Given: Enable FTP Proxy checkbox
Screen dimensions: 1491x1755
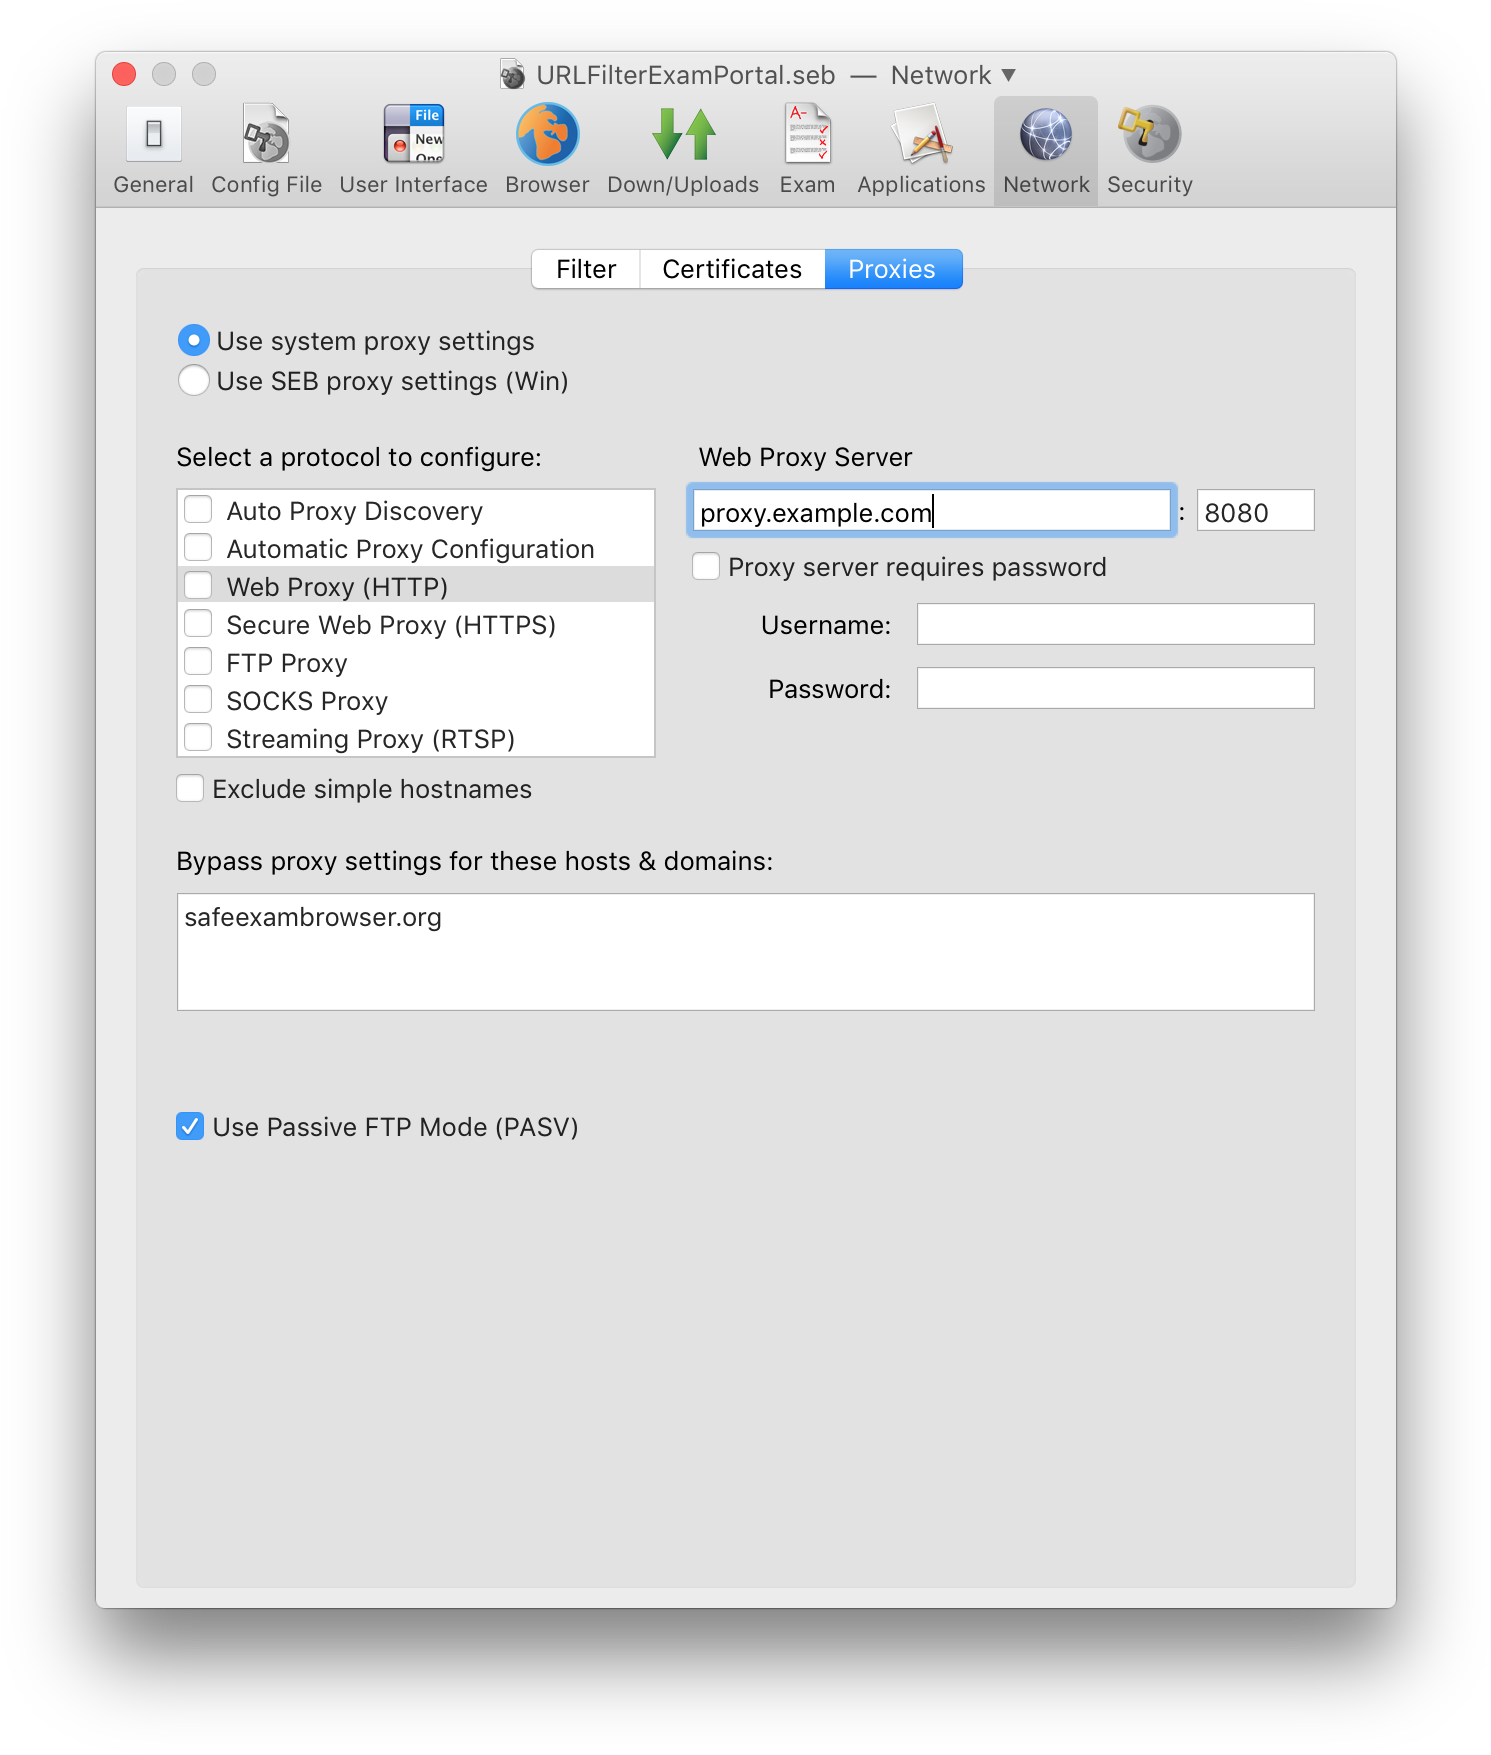Looking at the screenshot, I should 198,662.
